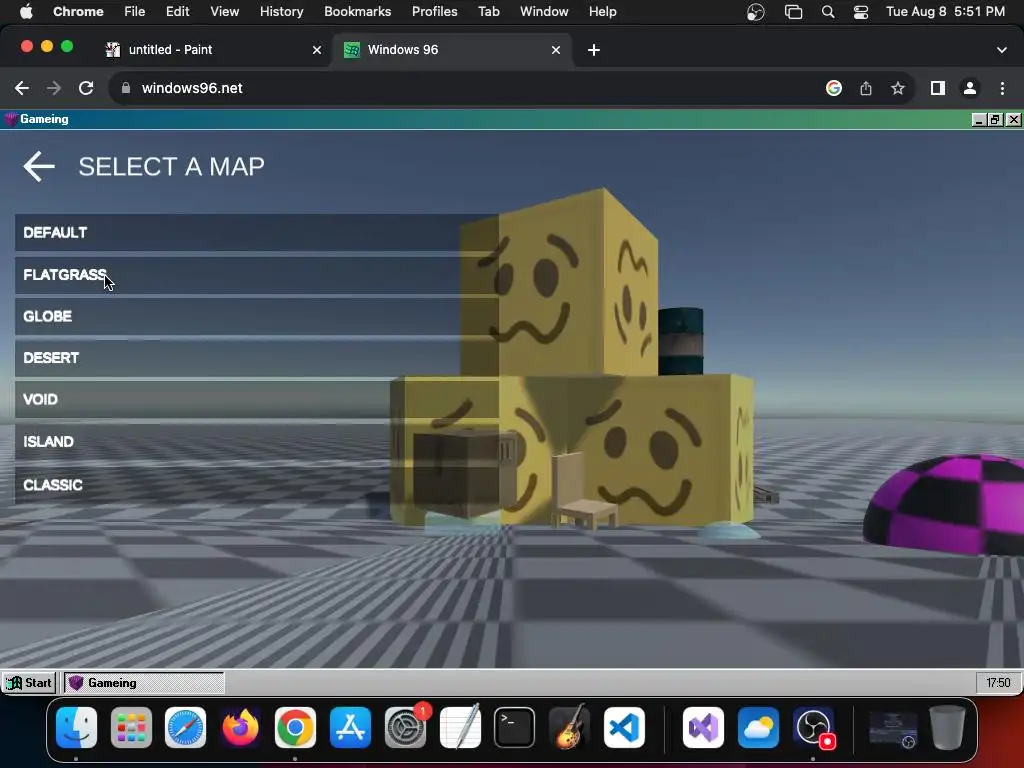This screenshot has height=768, width=1024.
Task: Open the History menu
Action: [281, 12]
